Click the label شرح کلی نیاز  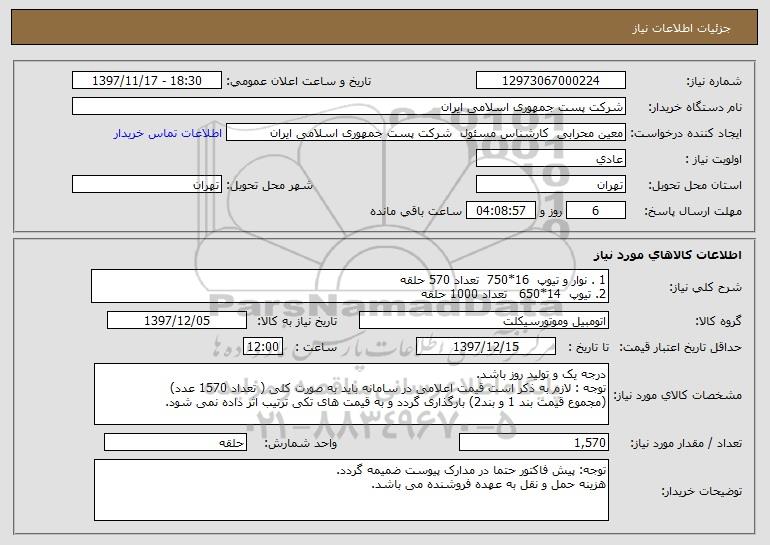click(706, 287)
